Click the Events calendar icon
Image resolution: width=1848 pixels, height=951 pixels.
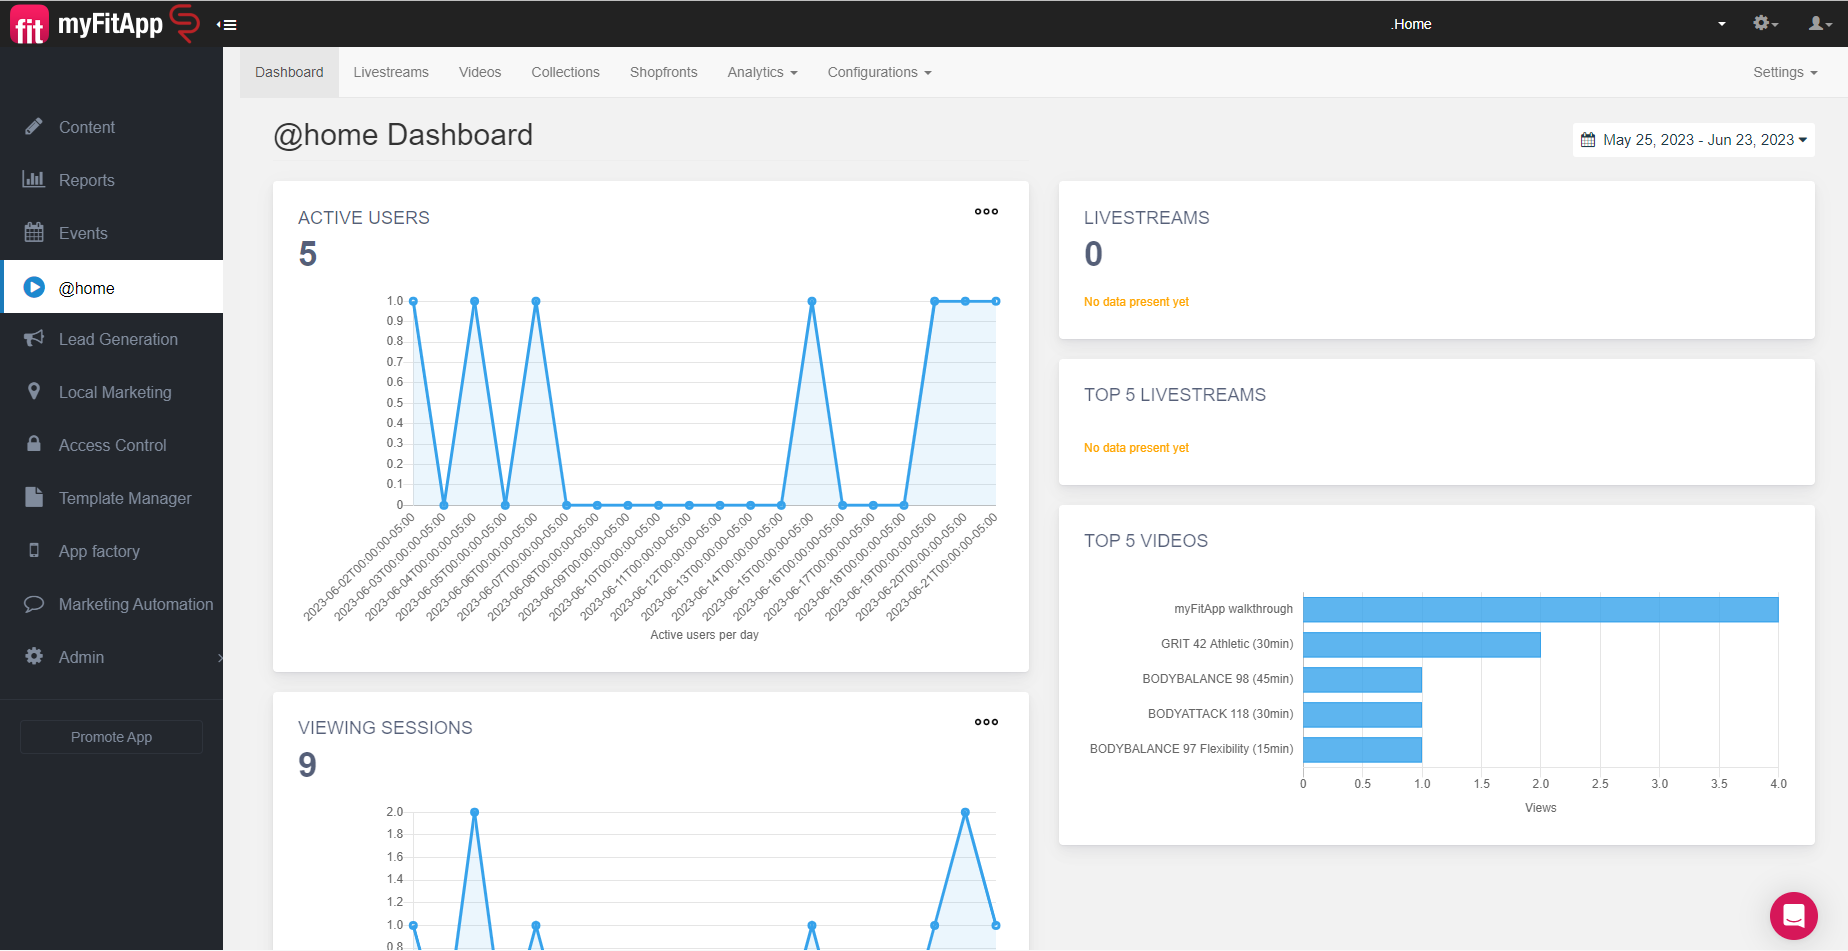point(34,233)
